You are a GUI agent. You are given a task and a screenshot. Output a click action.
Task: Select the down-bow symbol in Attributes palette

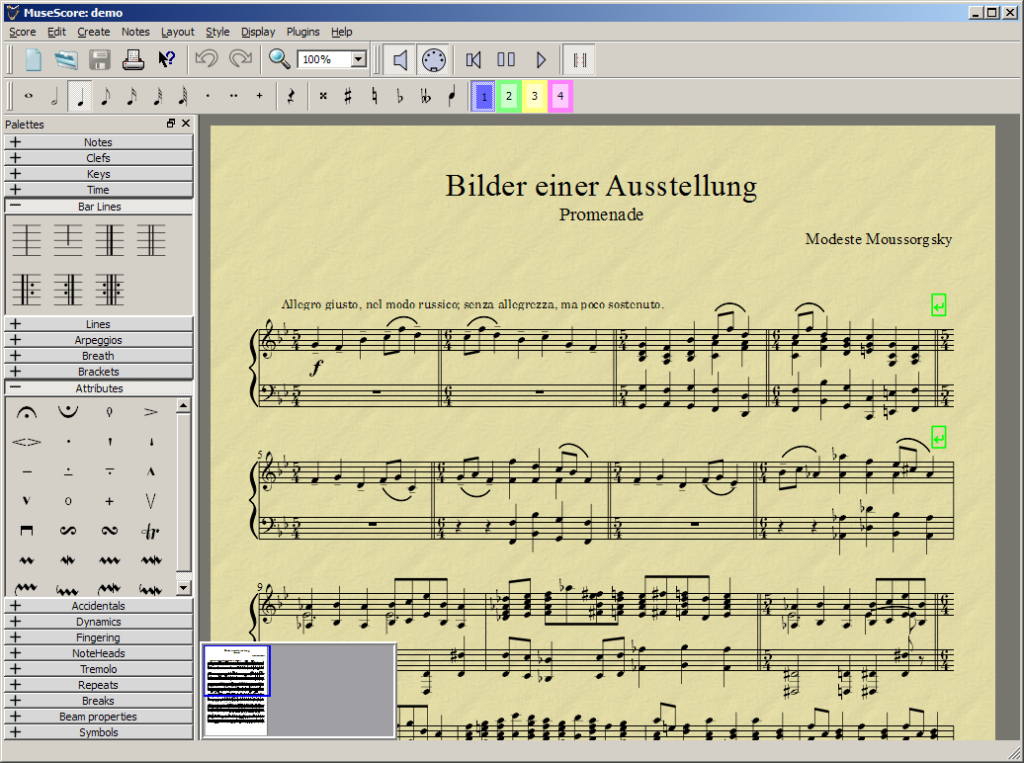(27, 531)
